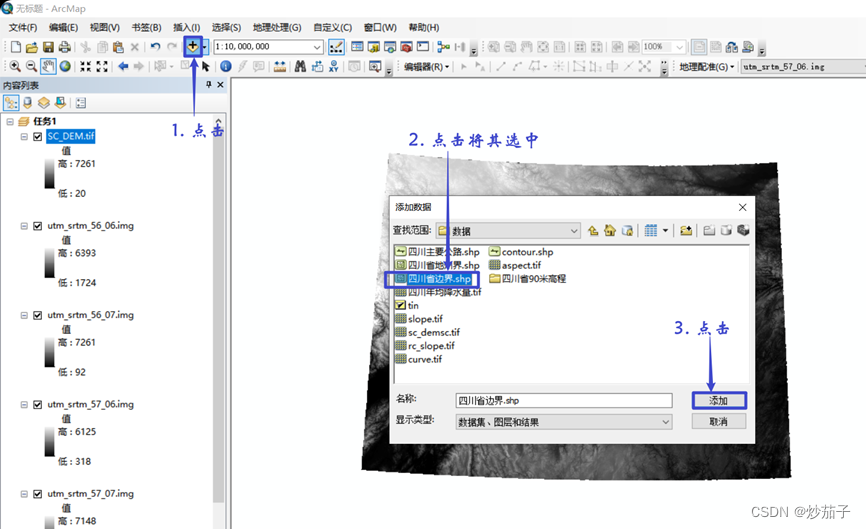
Task: List layers by selection
Action: click(60, 103)
